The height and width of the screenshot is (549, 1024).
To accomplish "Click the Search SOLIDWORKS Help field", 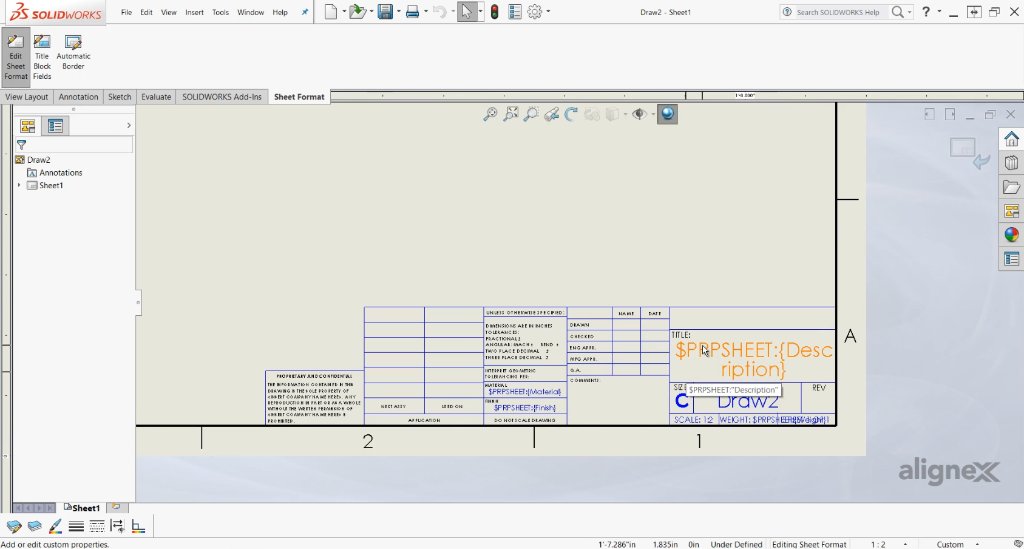I will tap(836, 12).
